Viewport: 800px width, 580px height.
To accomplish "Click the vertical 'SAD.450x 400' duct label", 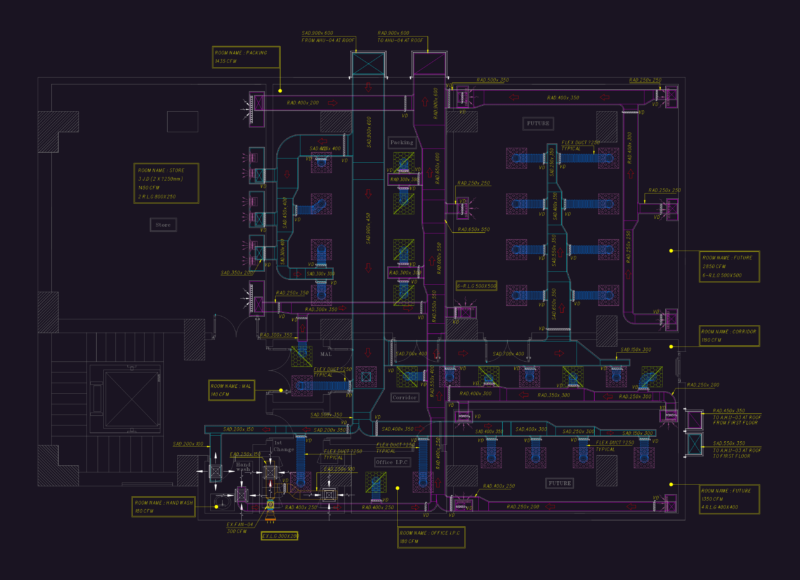I will [285, 213].
